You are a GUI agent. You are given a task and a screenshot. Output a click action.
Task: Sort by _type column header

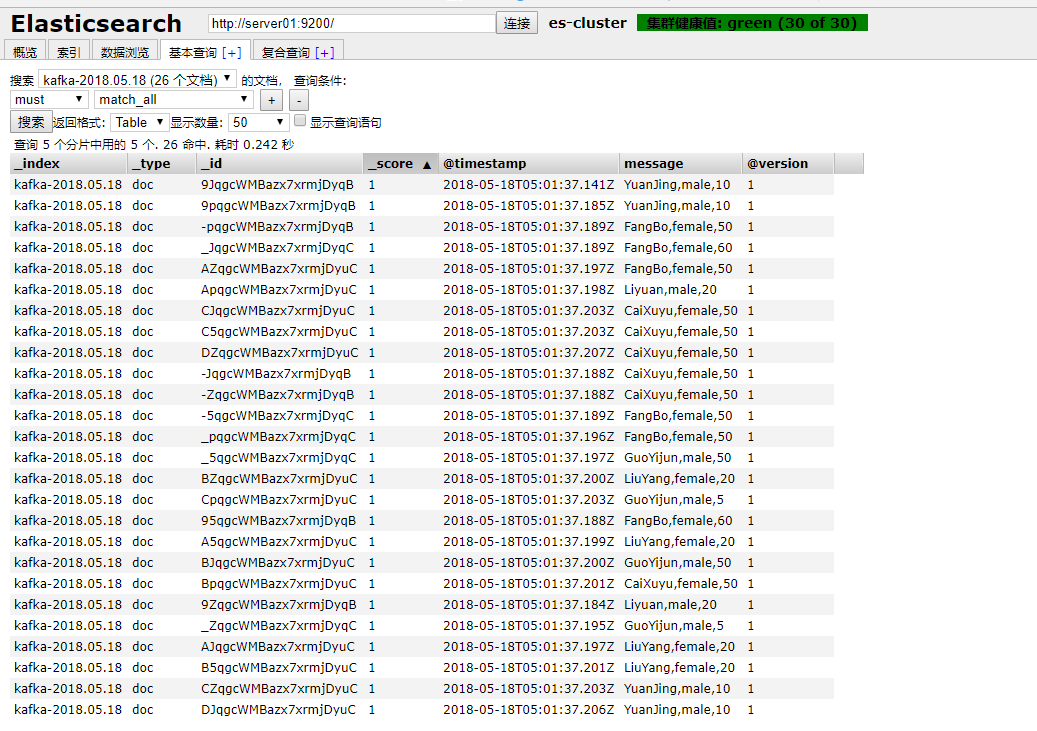(x=161, y=163)
